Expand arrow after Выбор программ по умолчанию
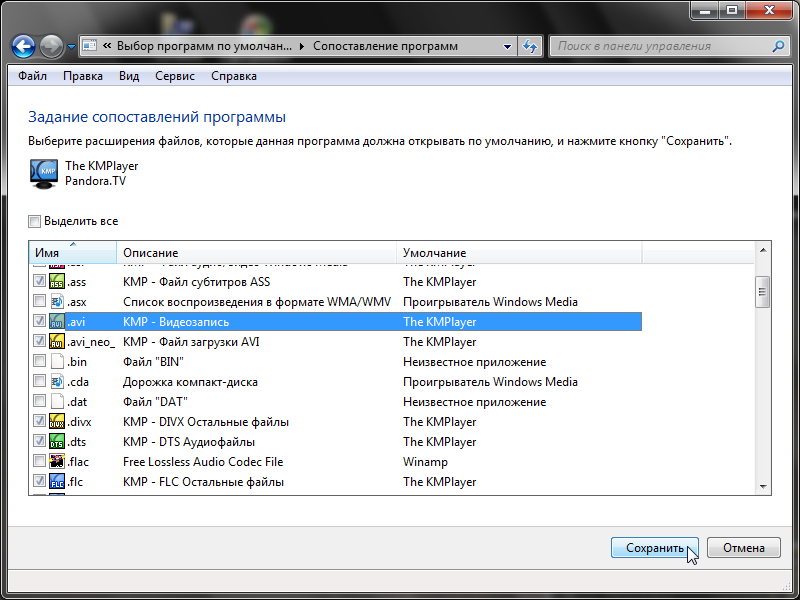 302,46
